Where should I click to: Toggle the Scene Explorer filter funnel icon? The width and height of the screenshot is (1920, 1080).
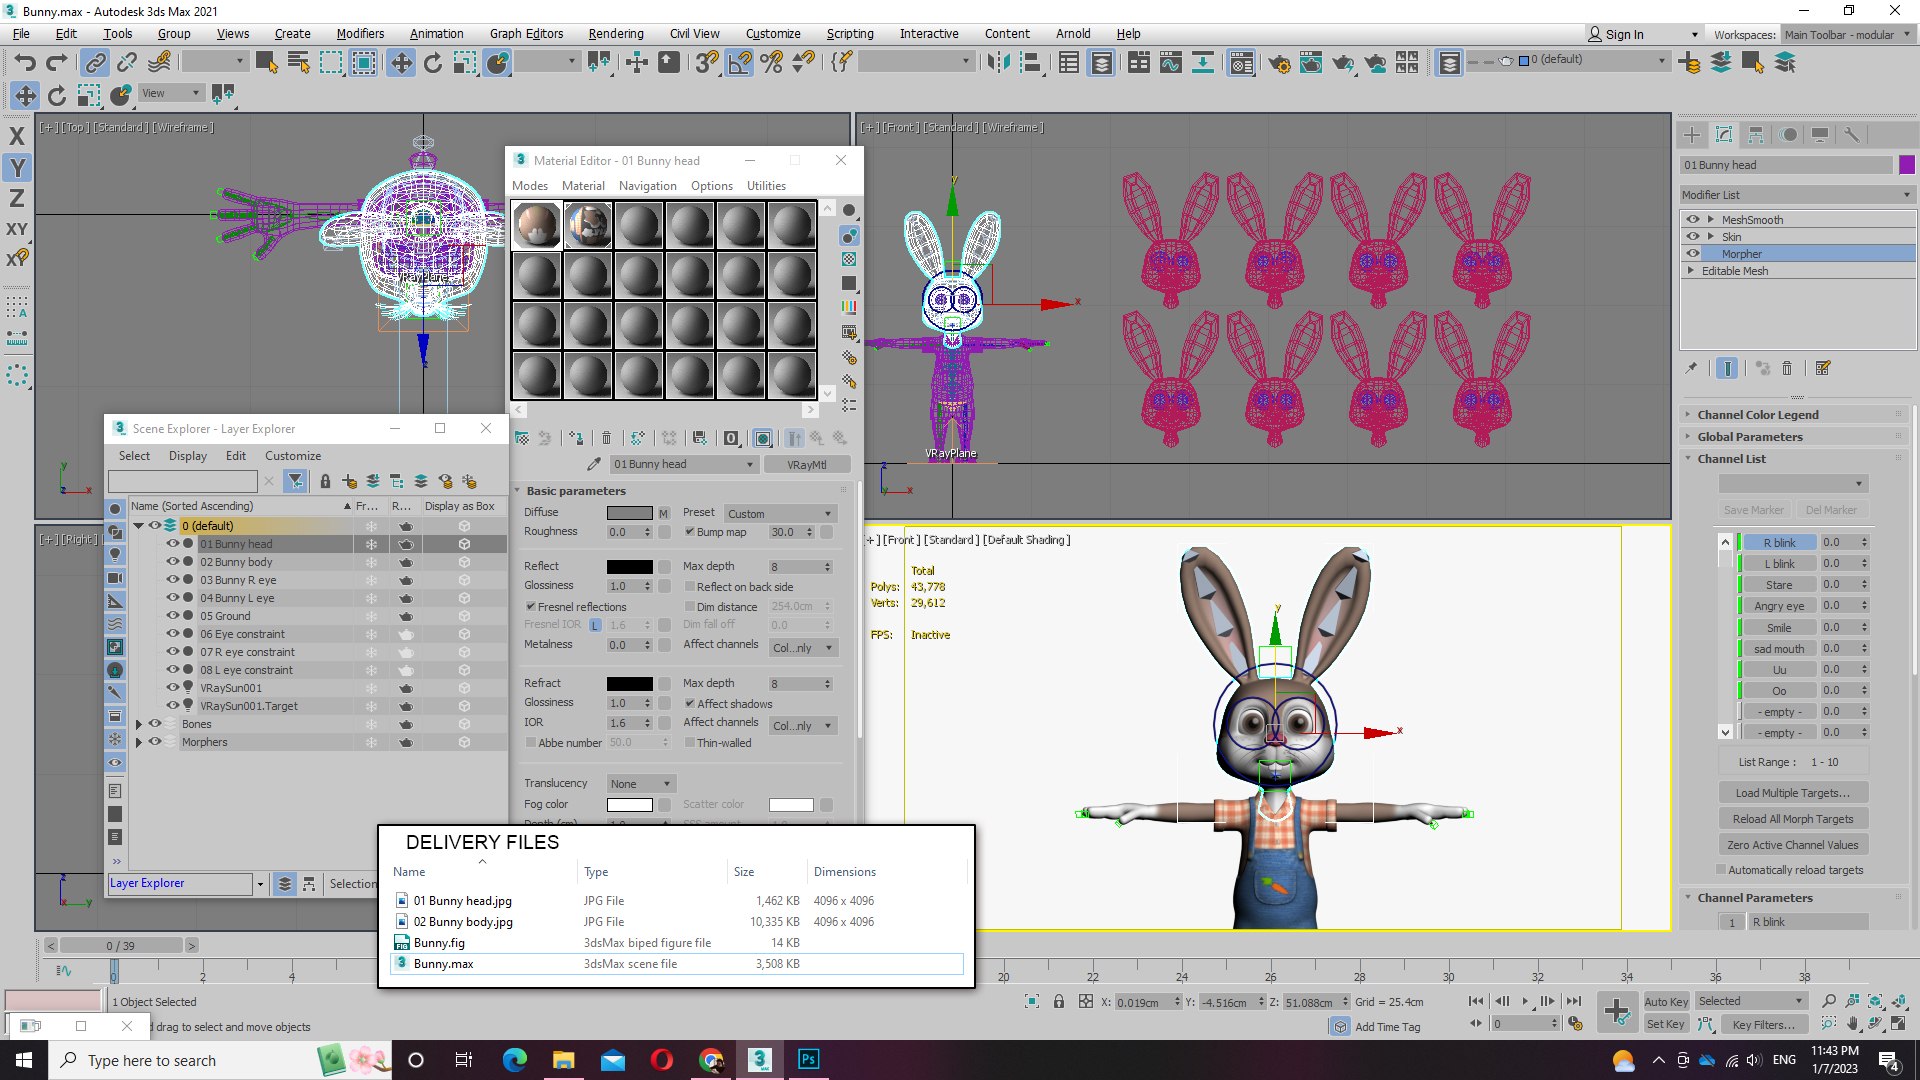click(295, 481)
